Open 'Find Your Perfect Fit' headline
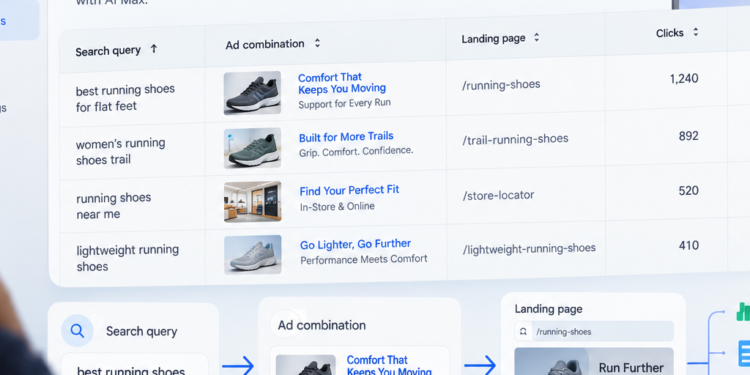 tap(349, 190)
